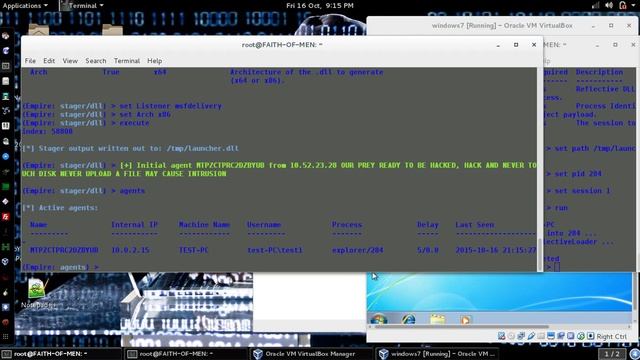The height and width of the screenshot is (360, 640).
Task: Click the VirtualBox shared folders status icon
Action: tap(541, 336)
